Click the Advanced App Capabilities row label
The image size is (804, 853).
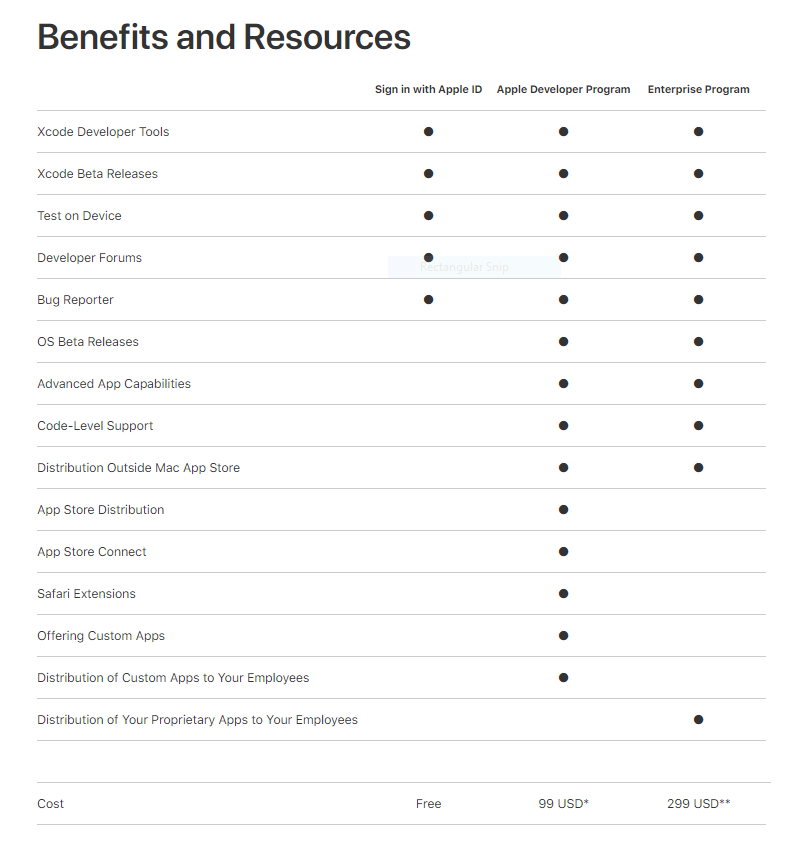(114, 384)
